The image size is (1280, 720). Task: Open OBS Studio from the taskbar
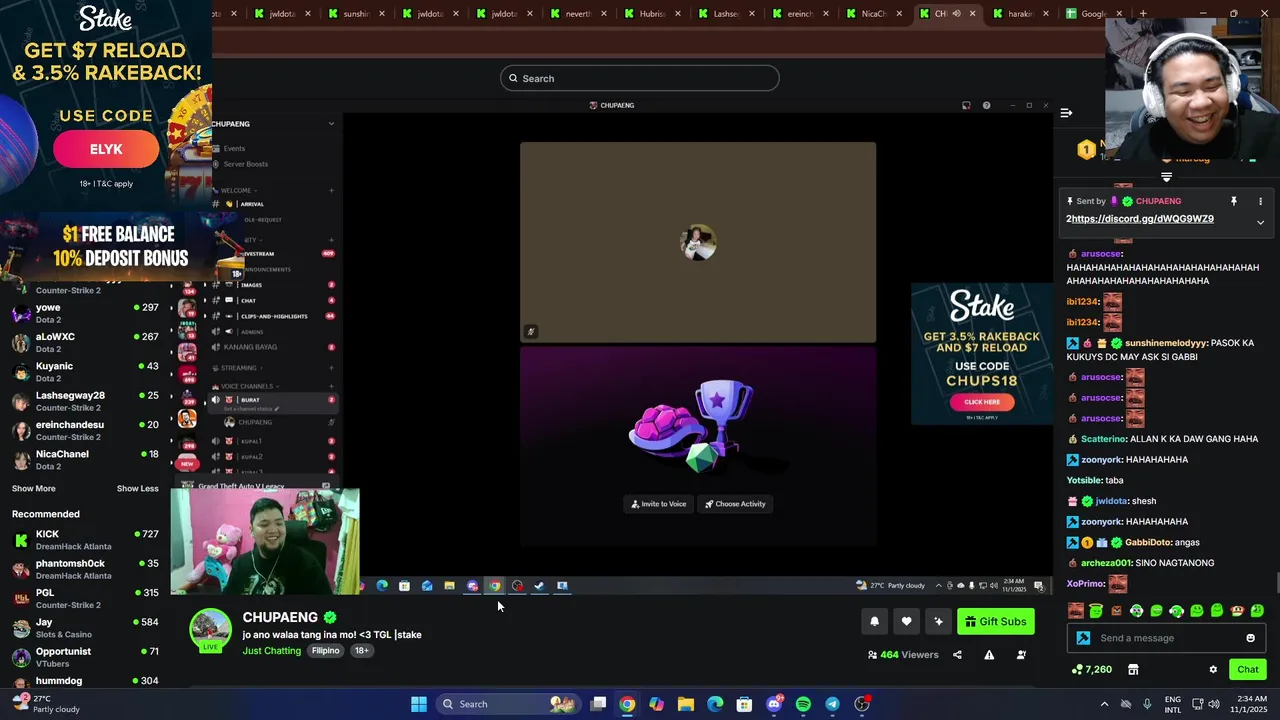pyautogui.click(x=862, y=704)
